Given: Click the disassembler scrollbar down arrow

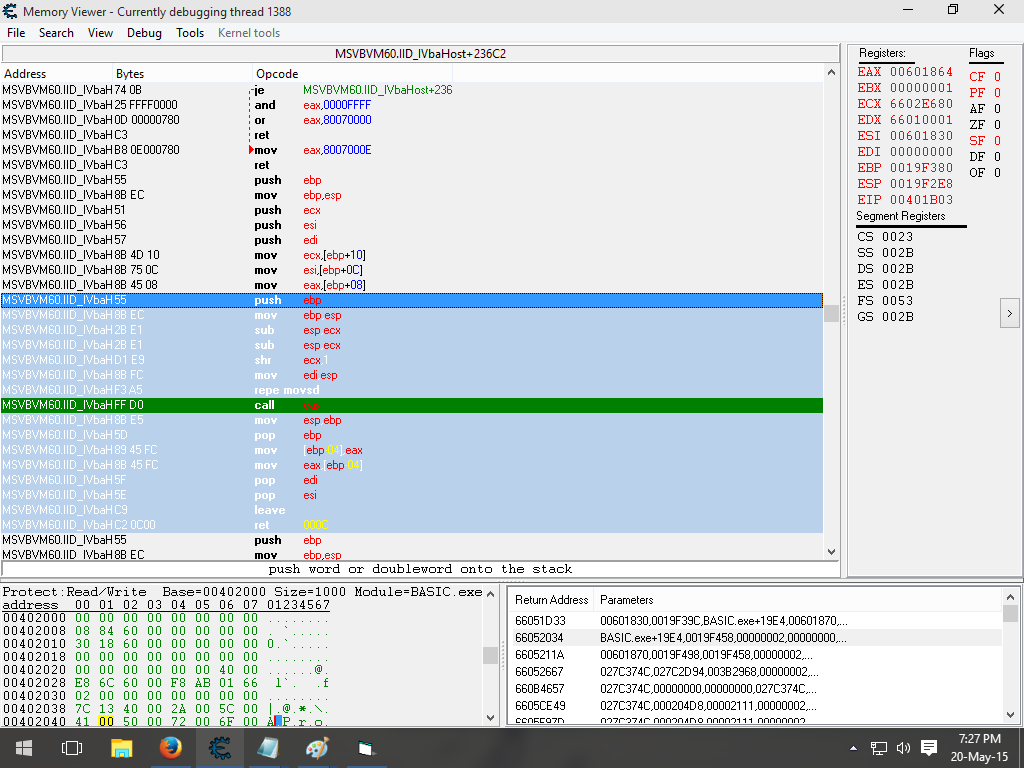Looking at the screenshot, I should 830,552.
